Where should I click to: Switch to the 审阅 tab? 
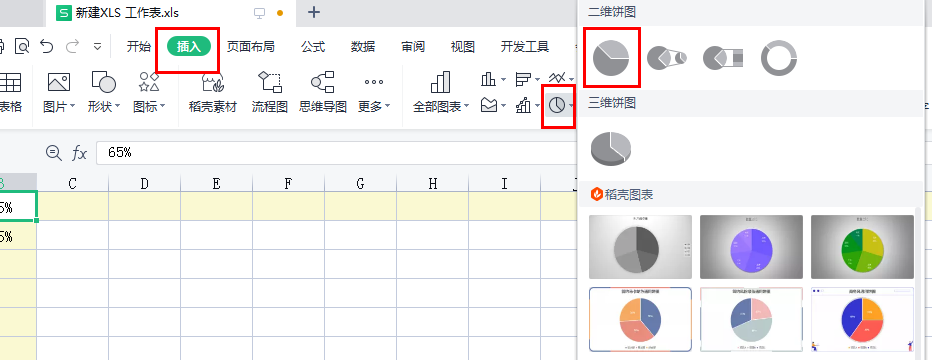point(413,47)
